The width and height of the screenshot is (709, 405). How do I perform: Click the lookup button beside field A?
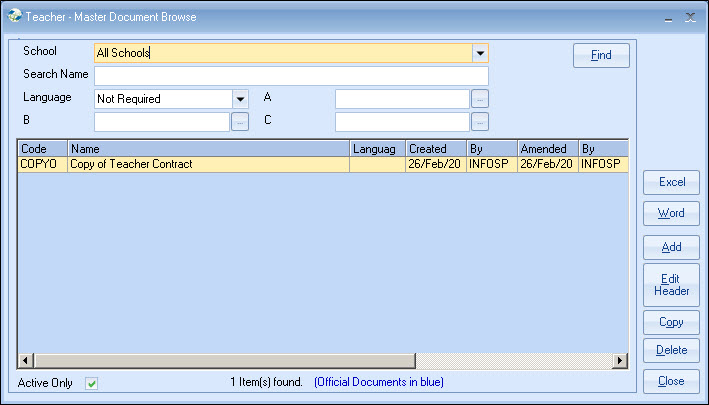[480, 99]
